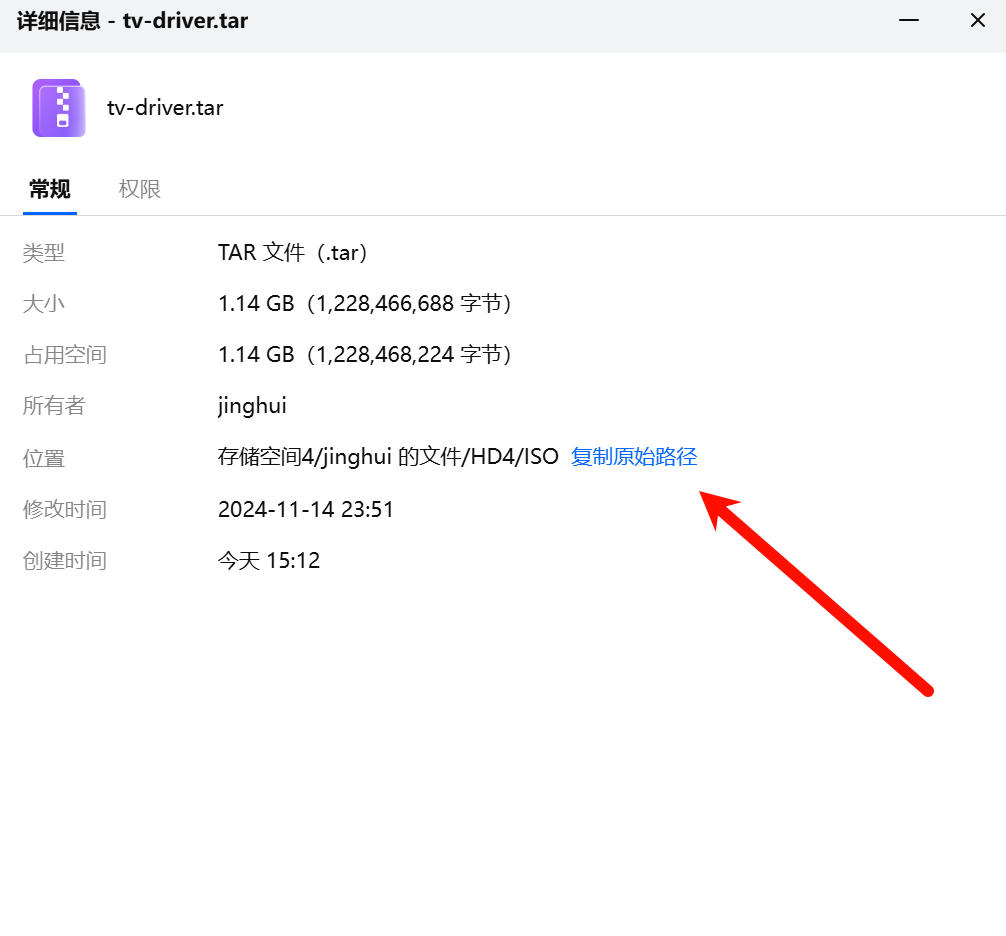
Task: Select the 1,228,468,224 字节 disk usage value
Action: [412, 355]
